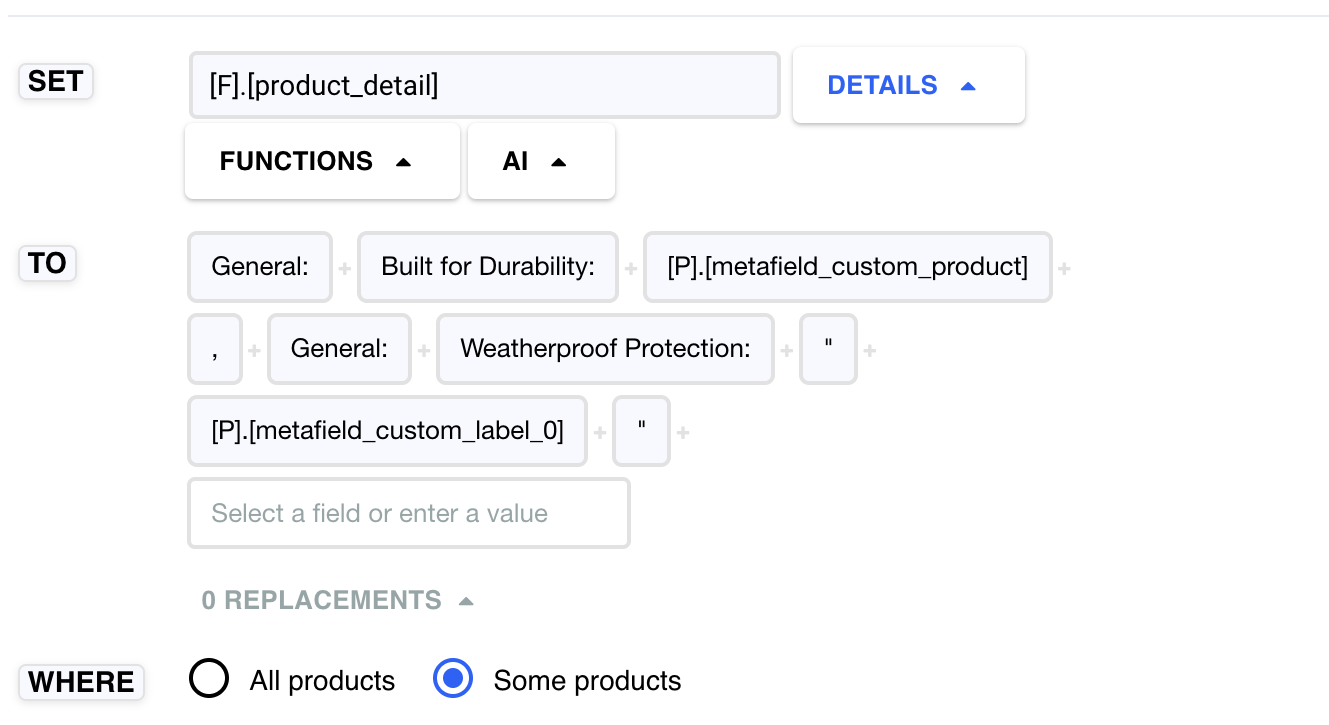Click the plus icon after the last quote chip

click(x=682, y=431)
